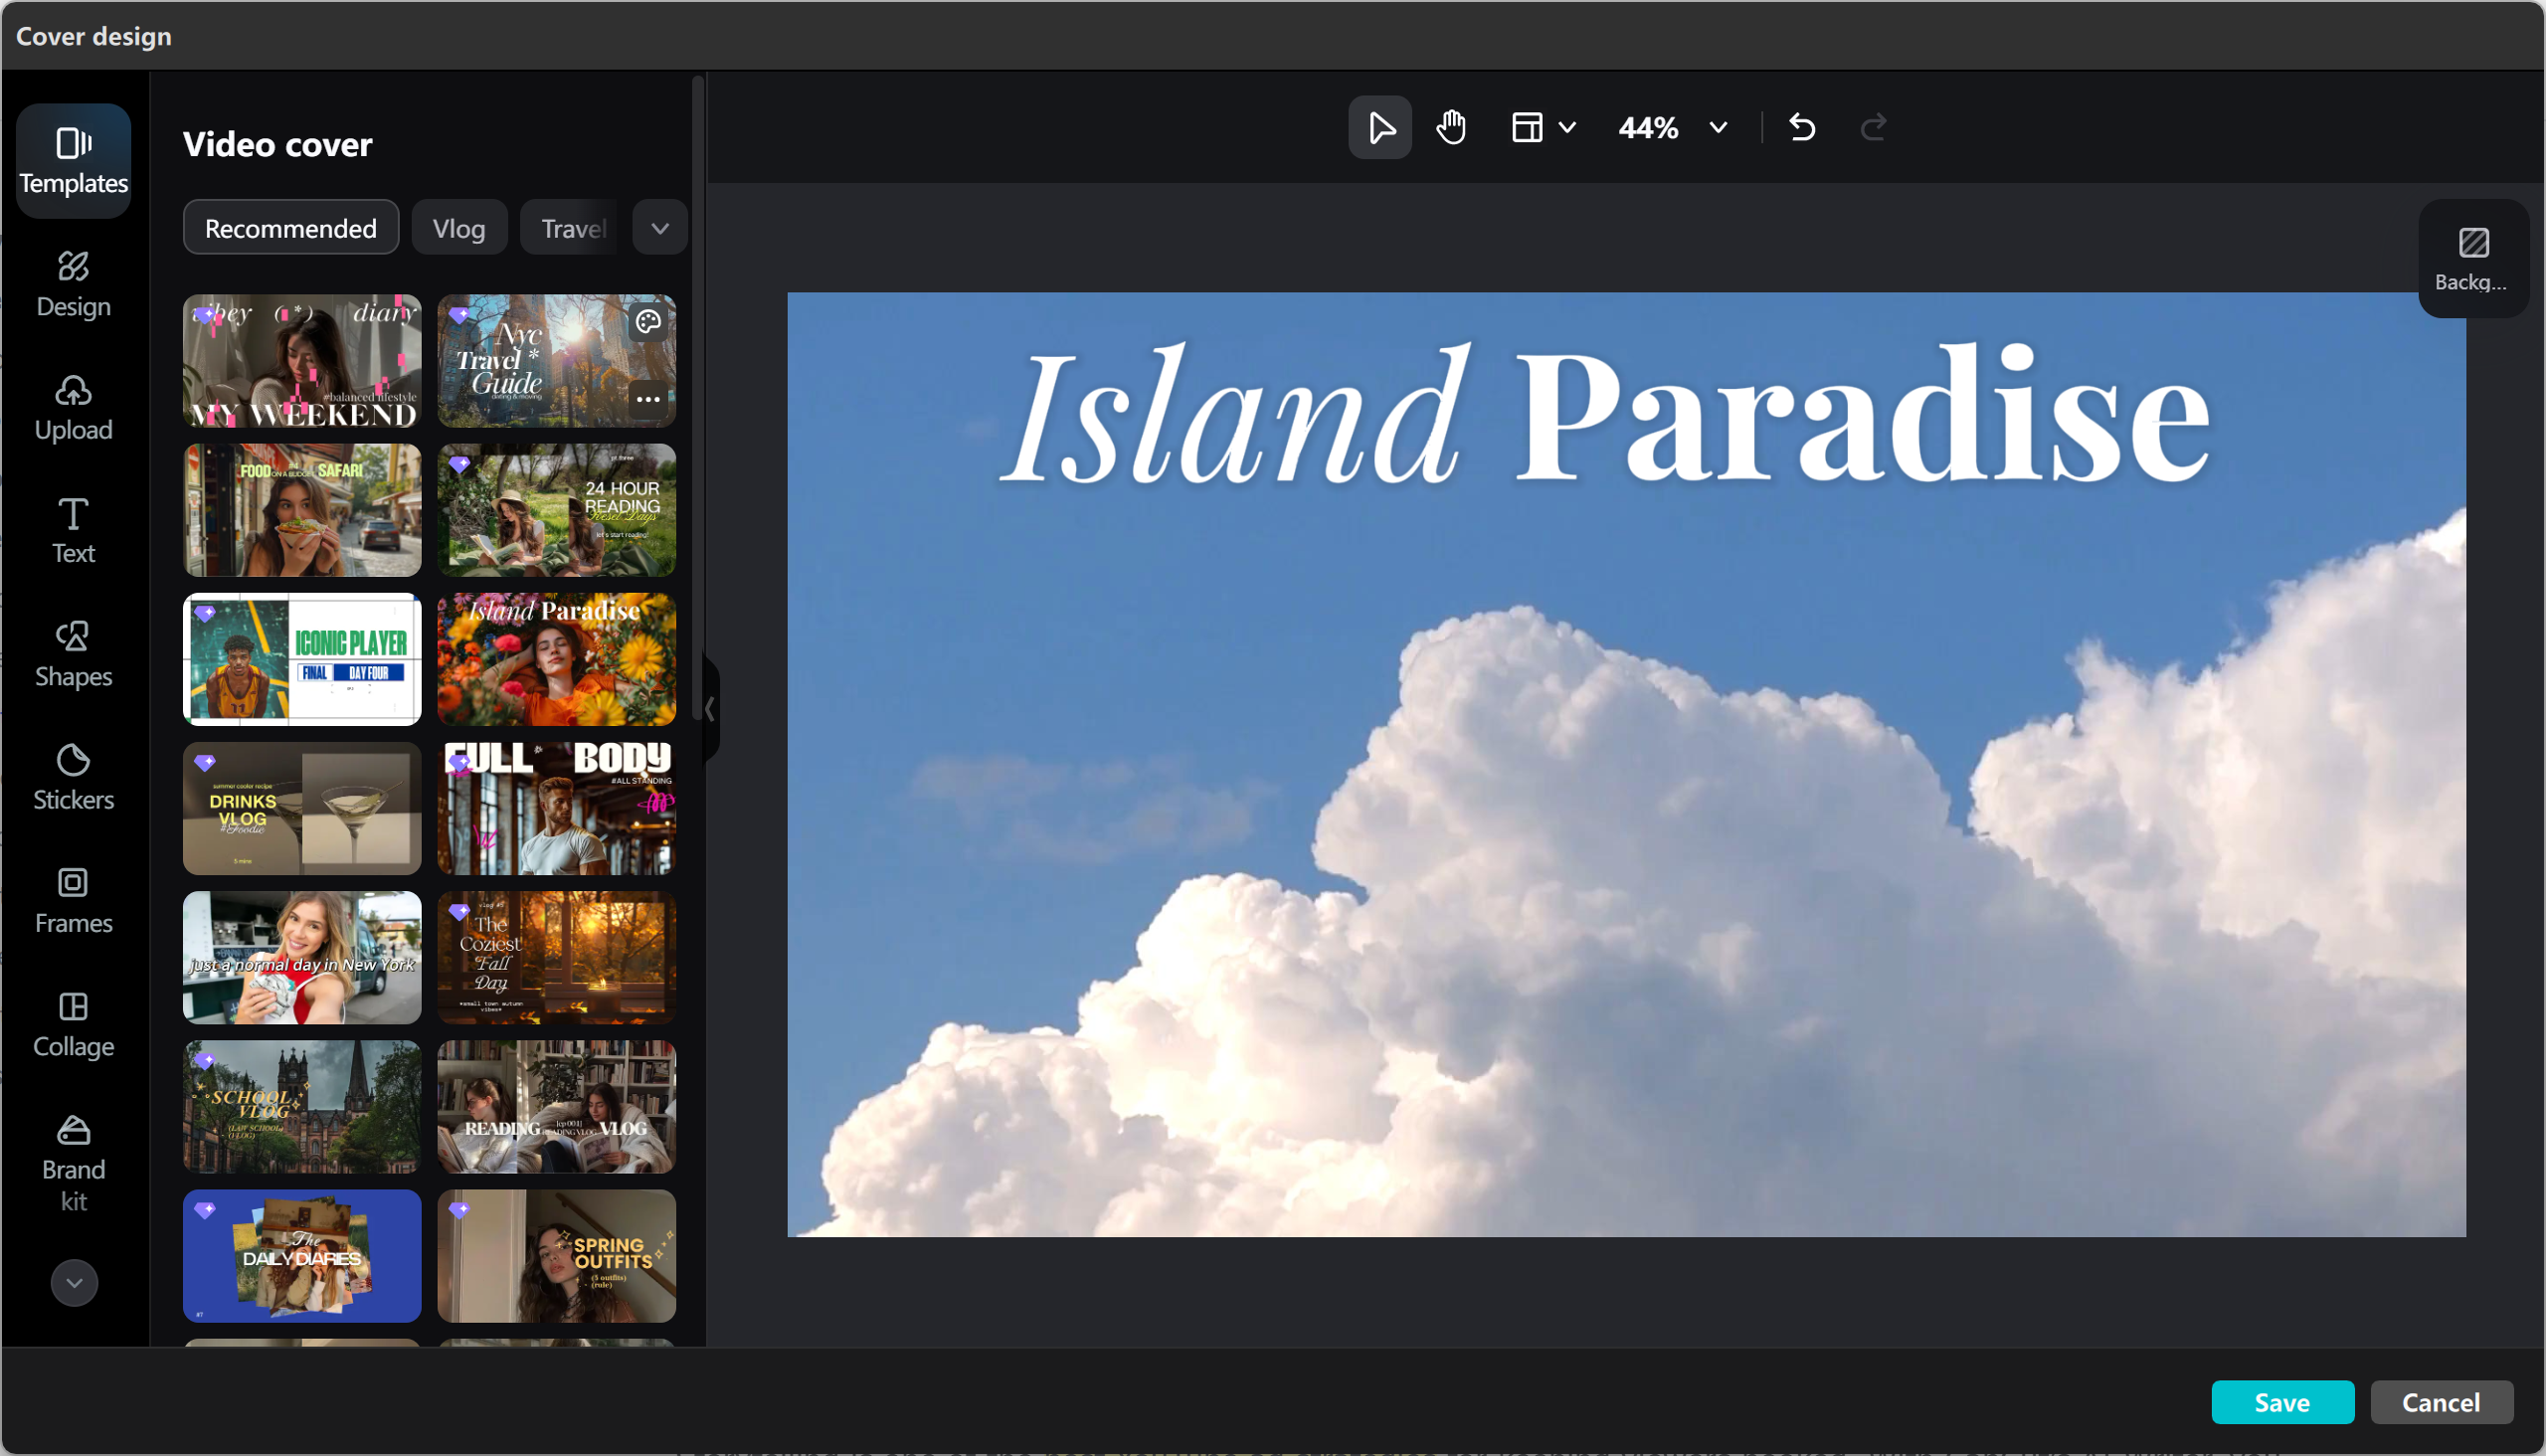Image resolution: width=2546 pixels, height=1456 pixels.
Task: Select the Travel category tab
Action: pyautogui.click(x=573, y=228)
